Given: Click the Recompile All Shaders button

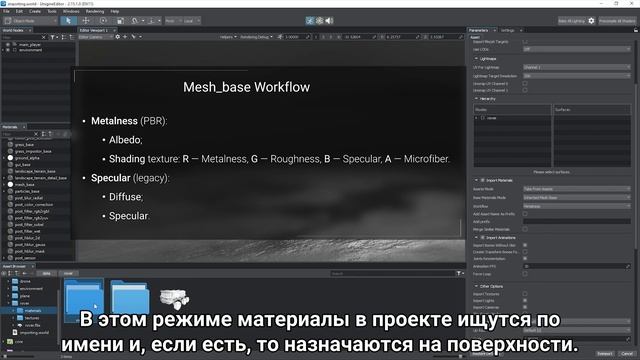Looking at the screenshot, I should click(x=617, y=20).
